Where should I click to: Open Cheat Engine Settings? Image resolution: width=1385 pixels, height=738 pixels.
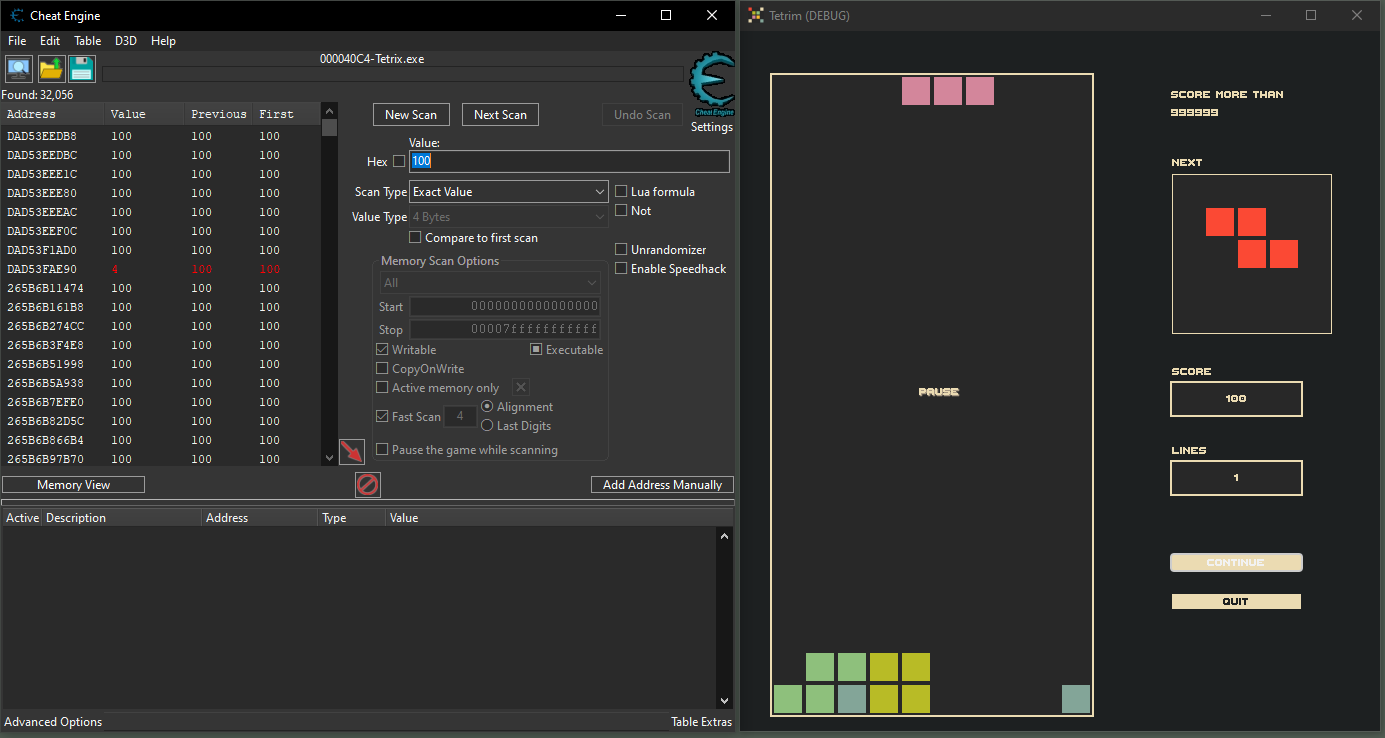click(712, 127)
